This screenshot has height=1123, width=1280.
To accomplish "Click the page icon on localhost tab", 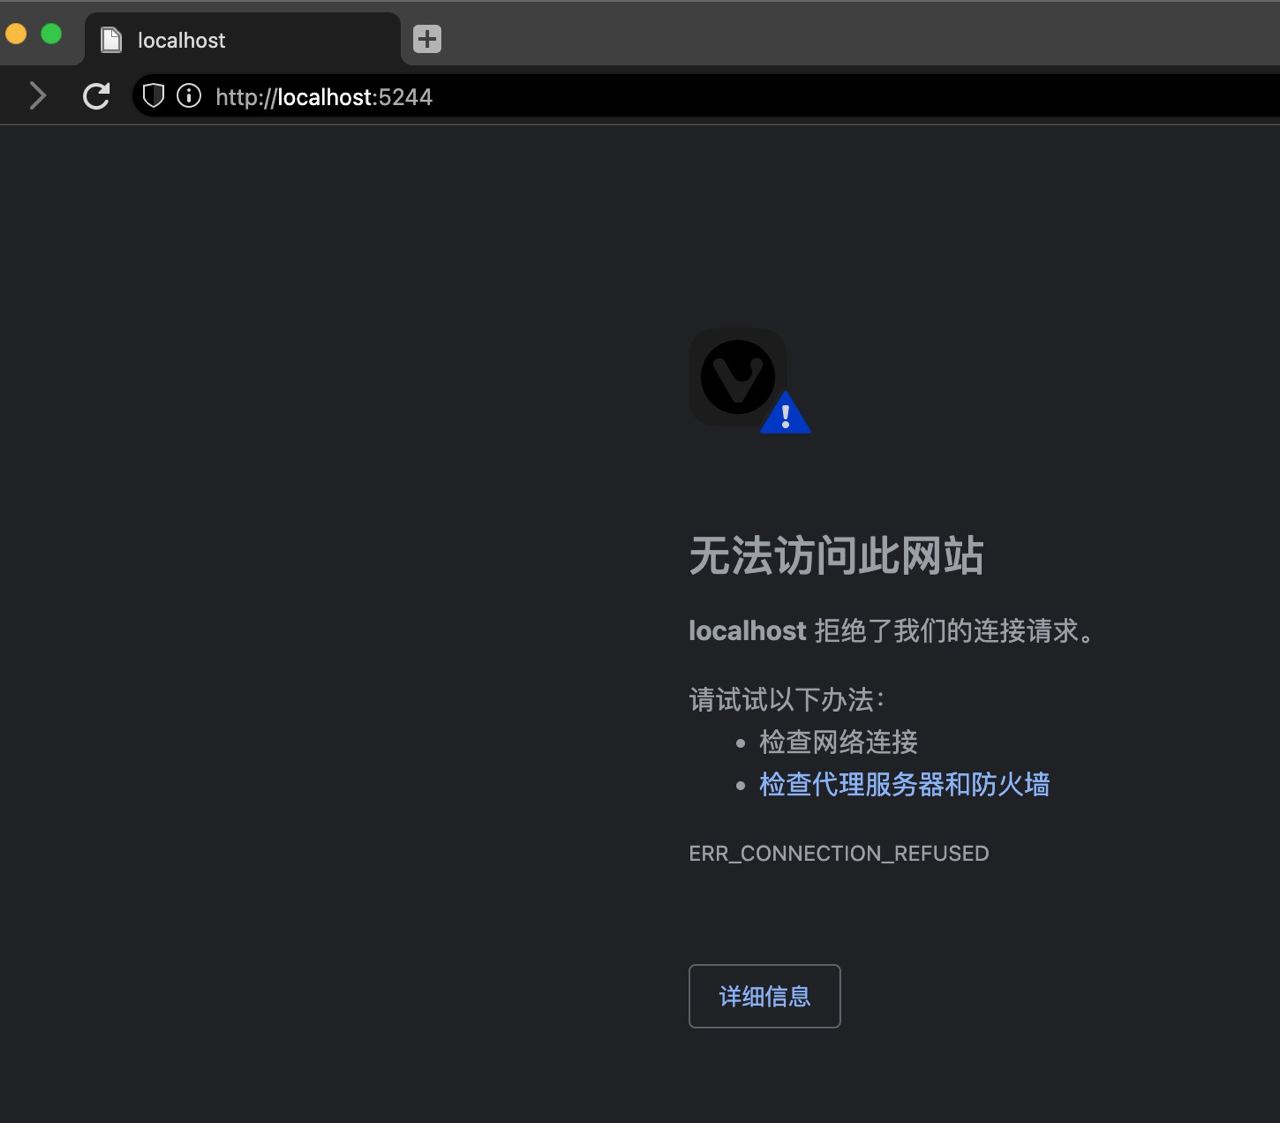I will pyautogui.click(x=111, y=40).
